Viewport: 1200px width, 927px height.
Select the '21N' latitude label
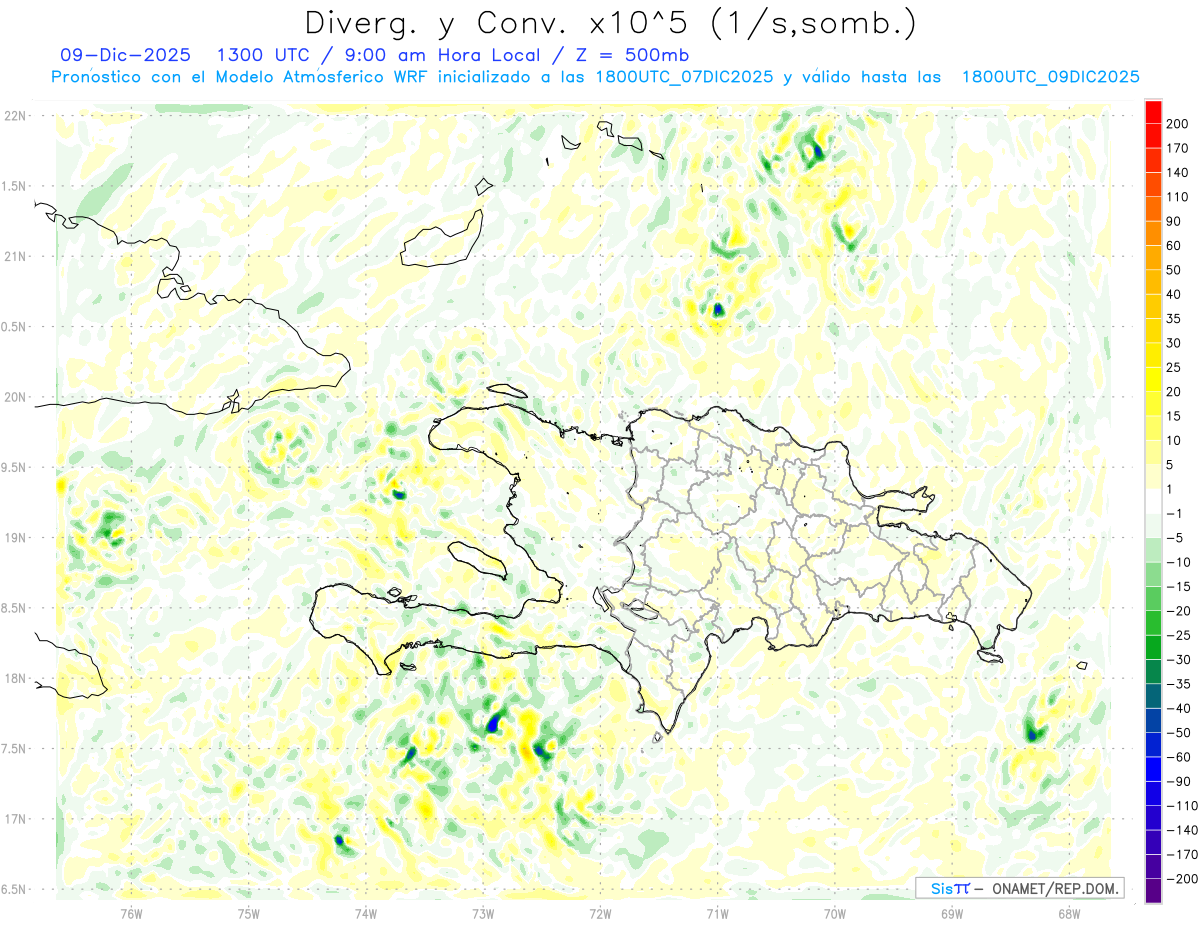coord(14,256)
